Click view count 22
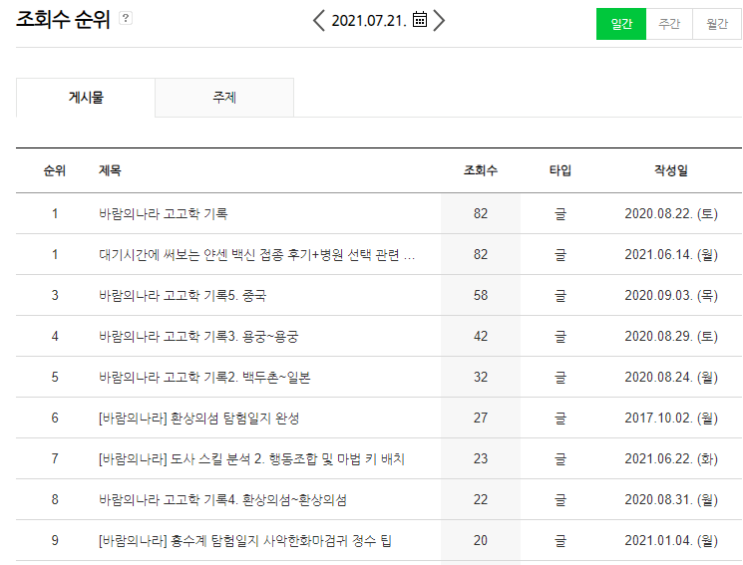Screen dimensions: 743x565 480,499
